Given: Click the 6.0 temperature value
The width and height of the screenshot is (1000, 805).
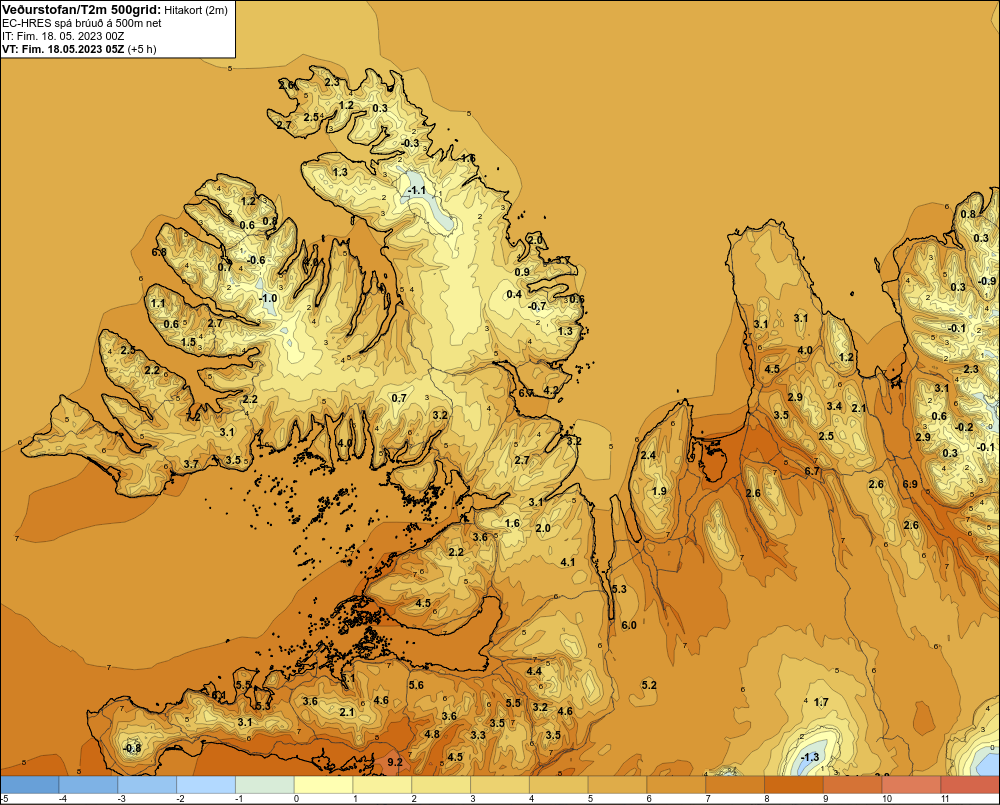Looking at the screenshot, I should [x=629, y=624].
